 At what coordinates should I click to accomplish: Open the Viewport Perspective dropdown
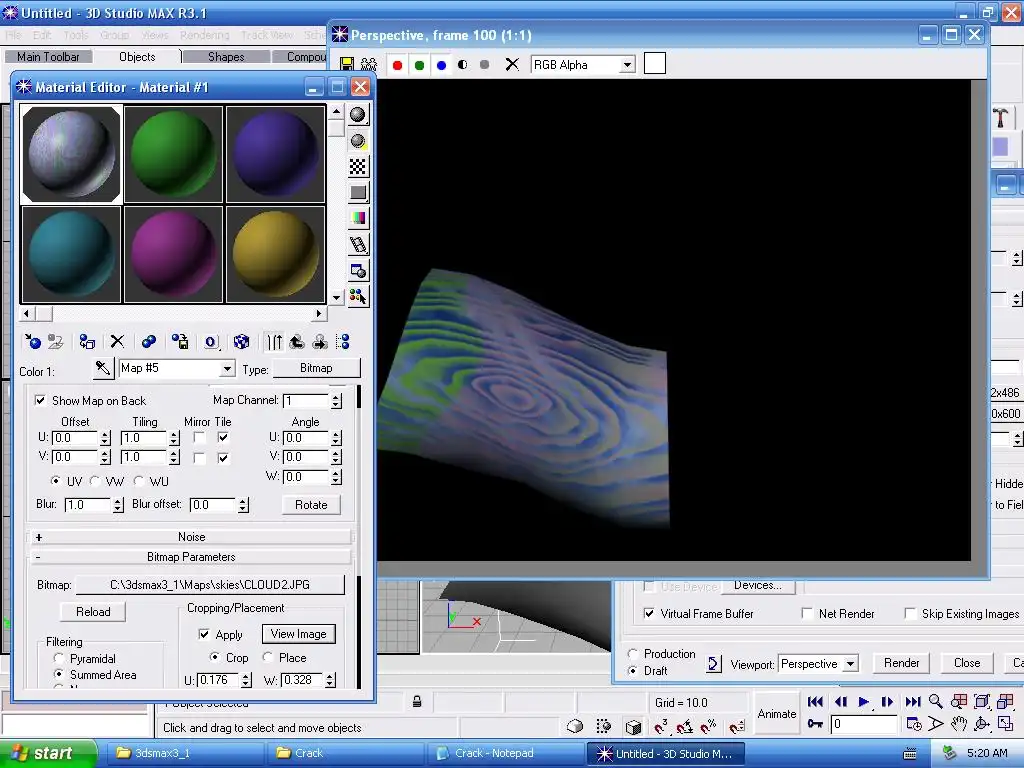[x=850, y=664]
